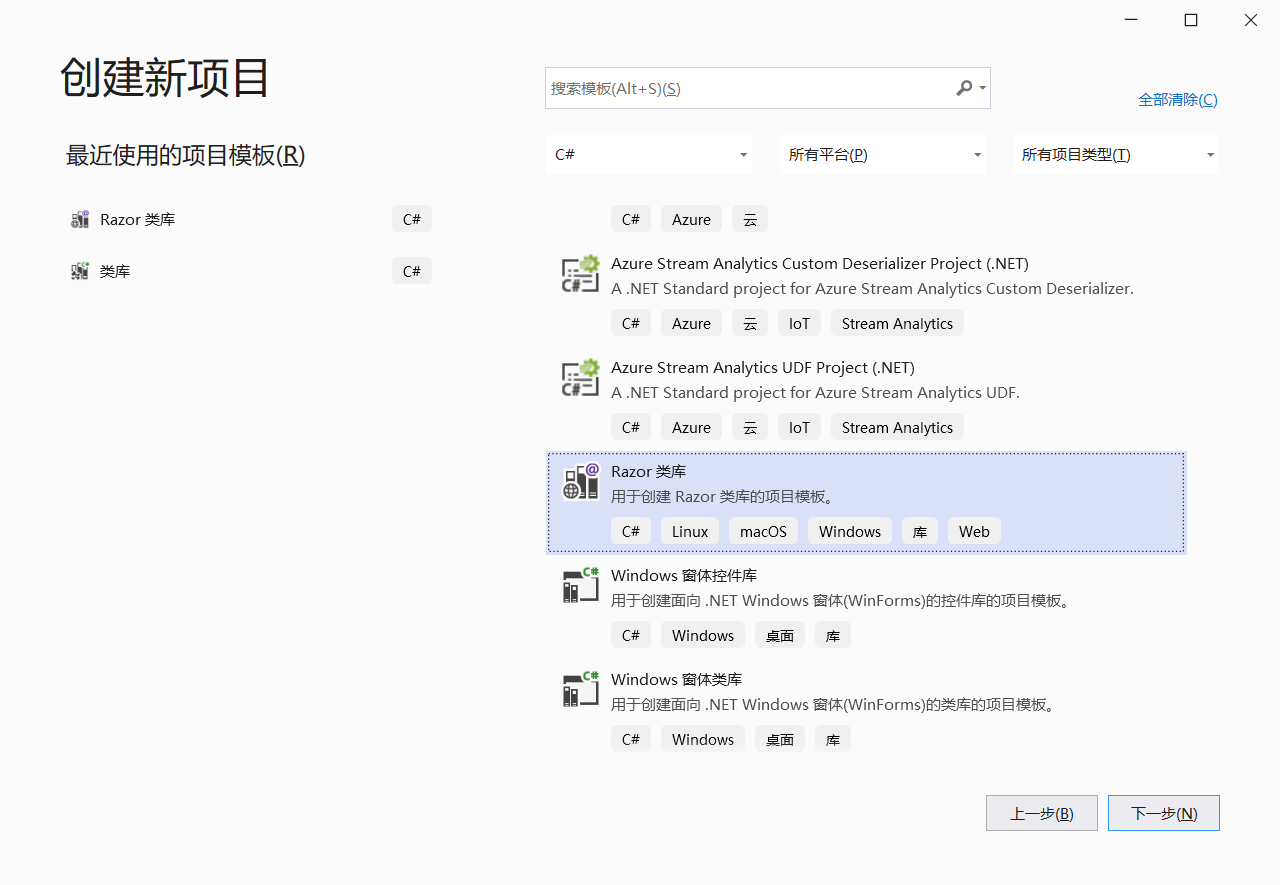Click the 全部清除 link
Image resolution: width=1280 pixels, height=885 pixels.
click(1177, 100)
